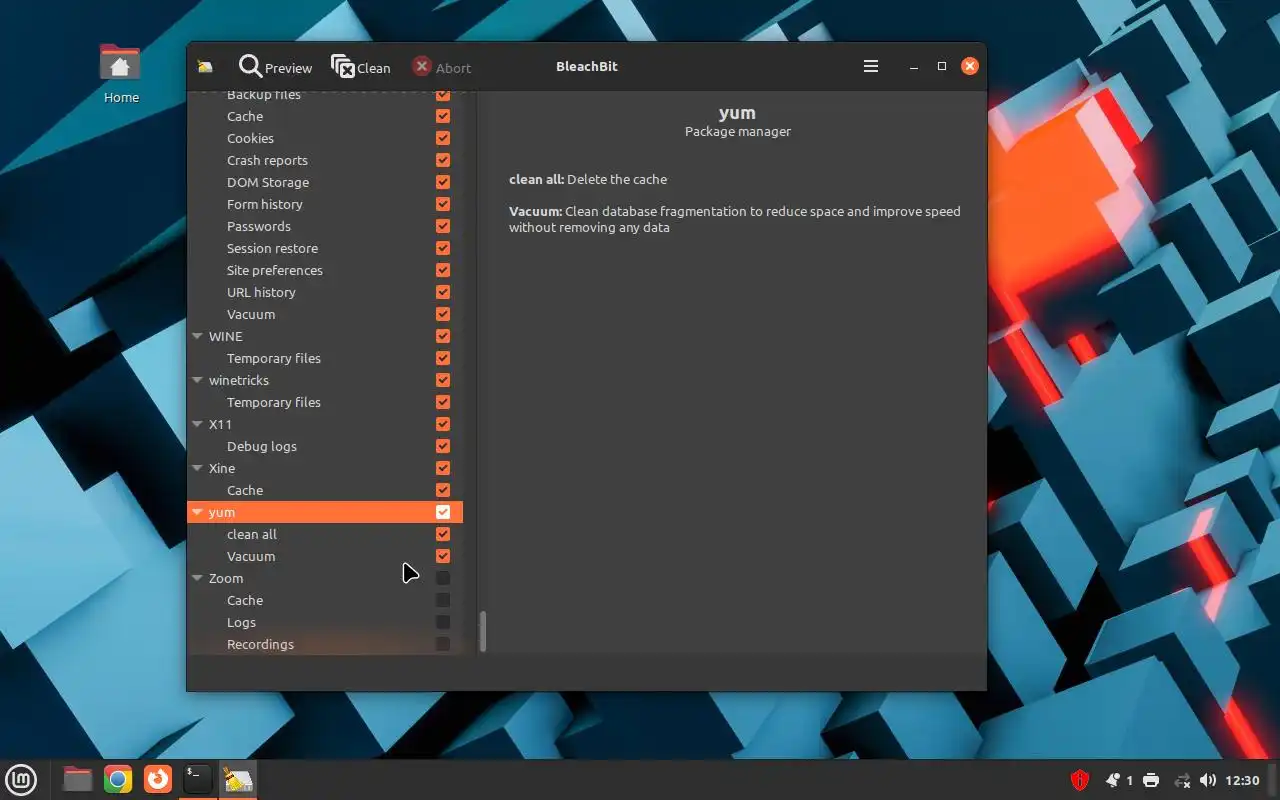1280x800 pixels.
Task: Check the Zoom Logs checkbox
Action: click(443, 622)
